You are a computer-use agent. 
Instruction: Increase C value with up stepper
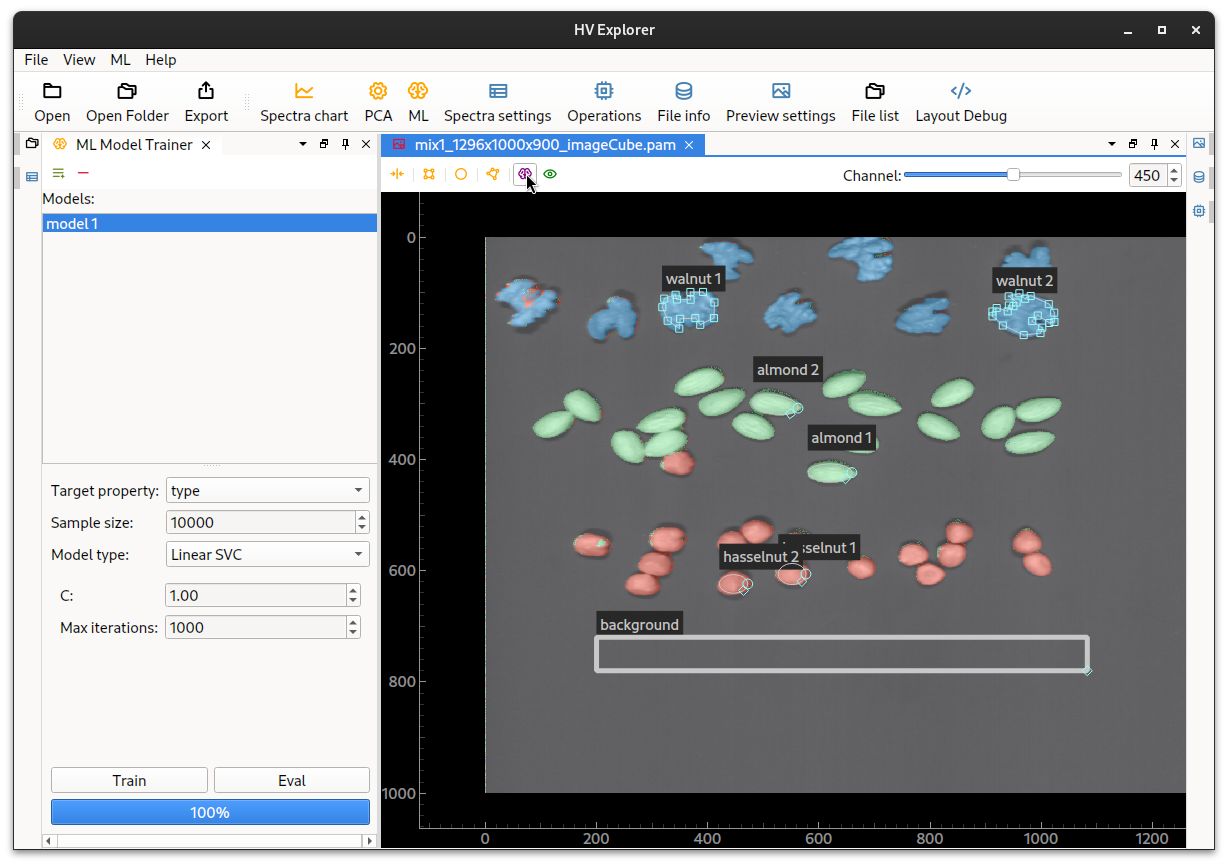[353, 590]
